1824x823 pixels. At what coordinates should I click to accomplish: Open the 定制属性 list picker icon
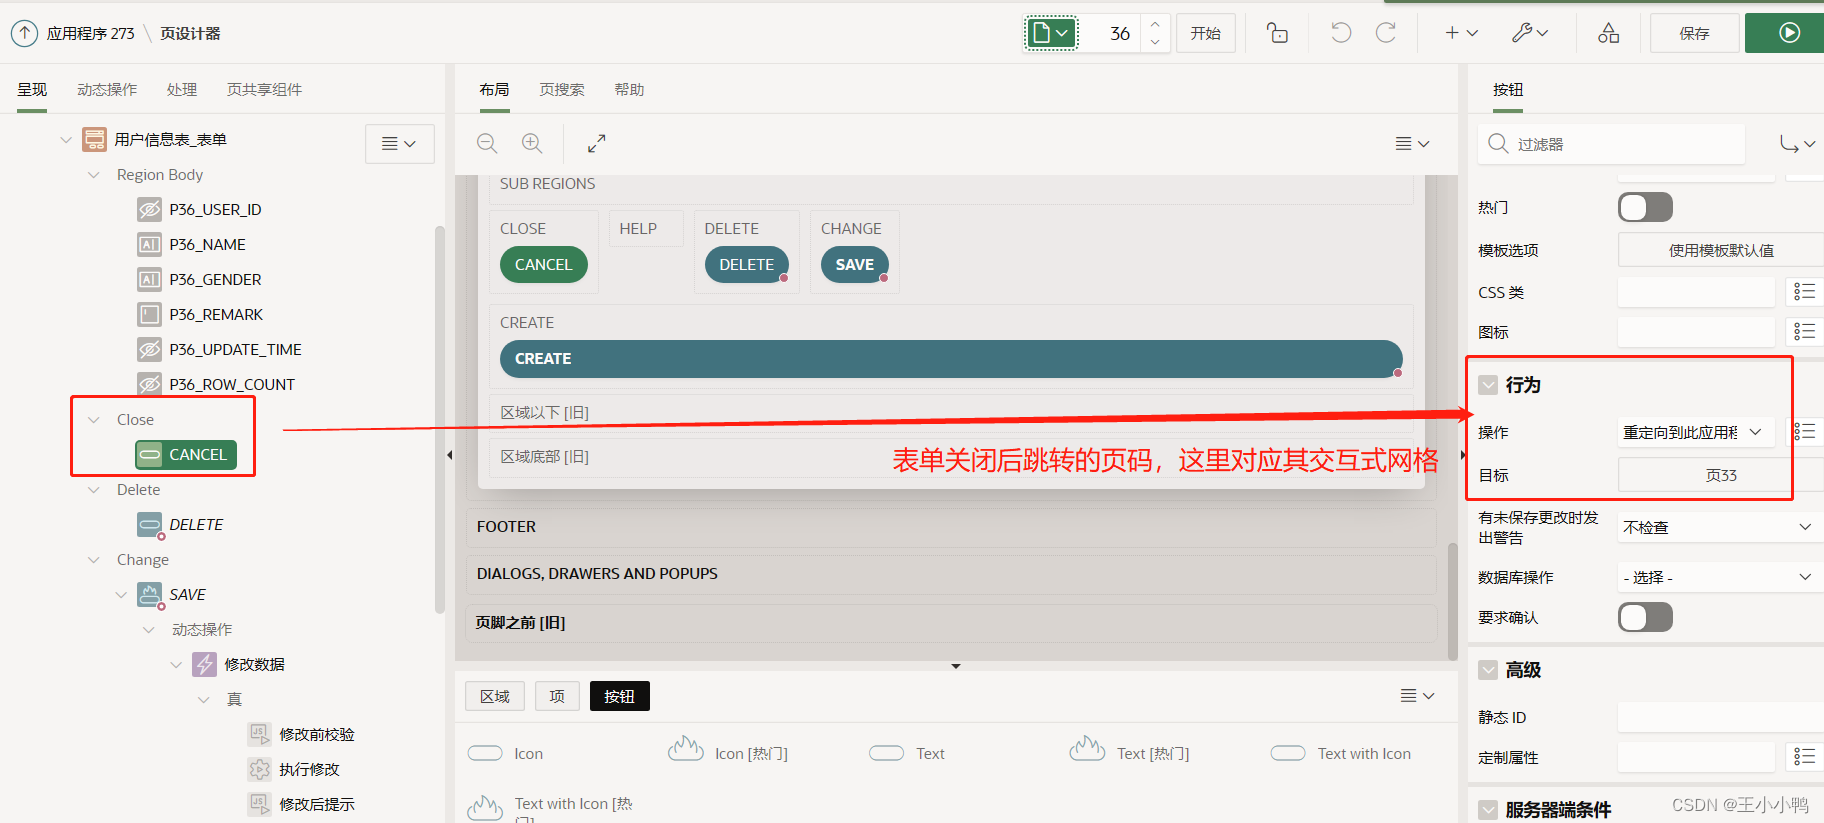(x=1804, y=757)
